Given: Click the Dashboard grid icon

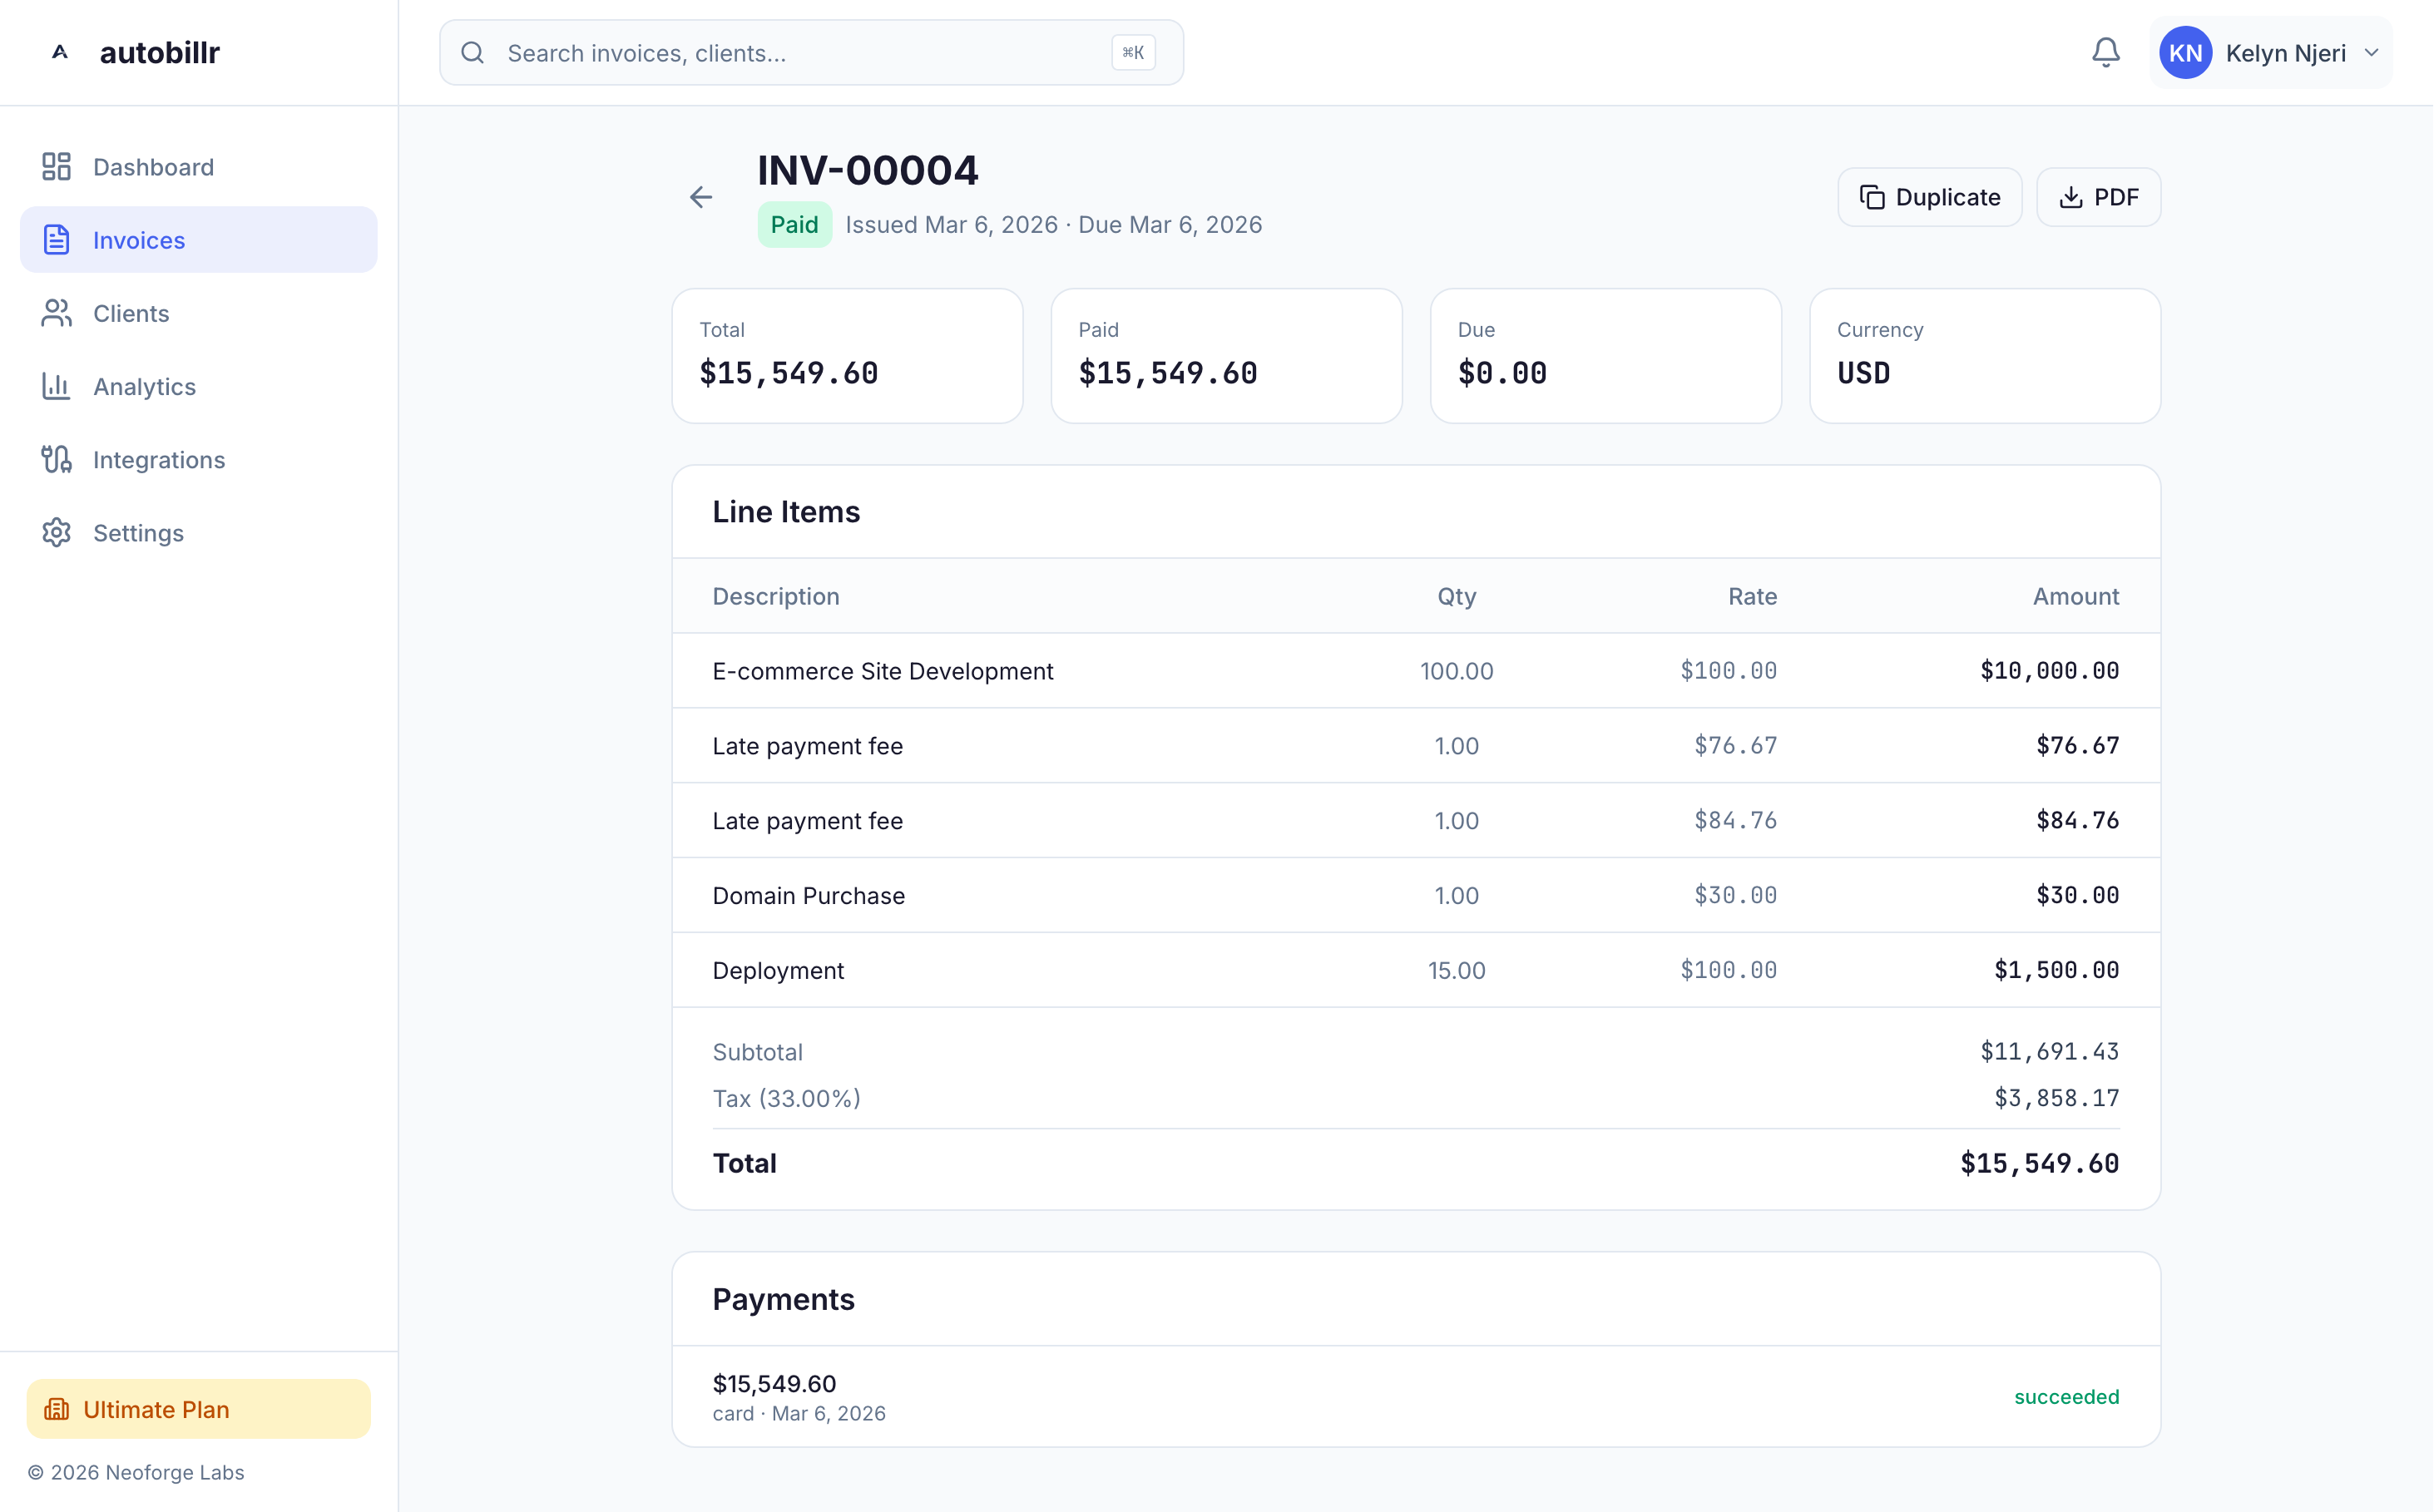Looking at the screenshot, I should [x=56, y=167].
